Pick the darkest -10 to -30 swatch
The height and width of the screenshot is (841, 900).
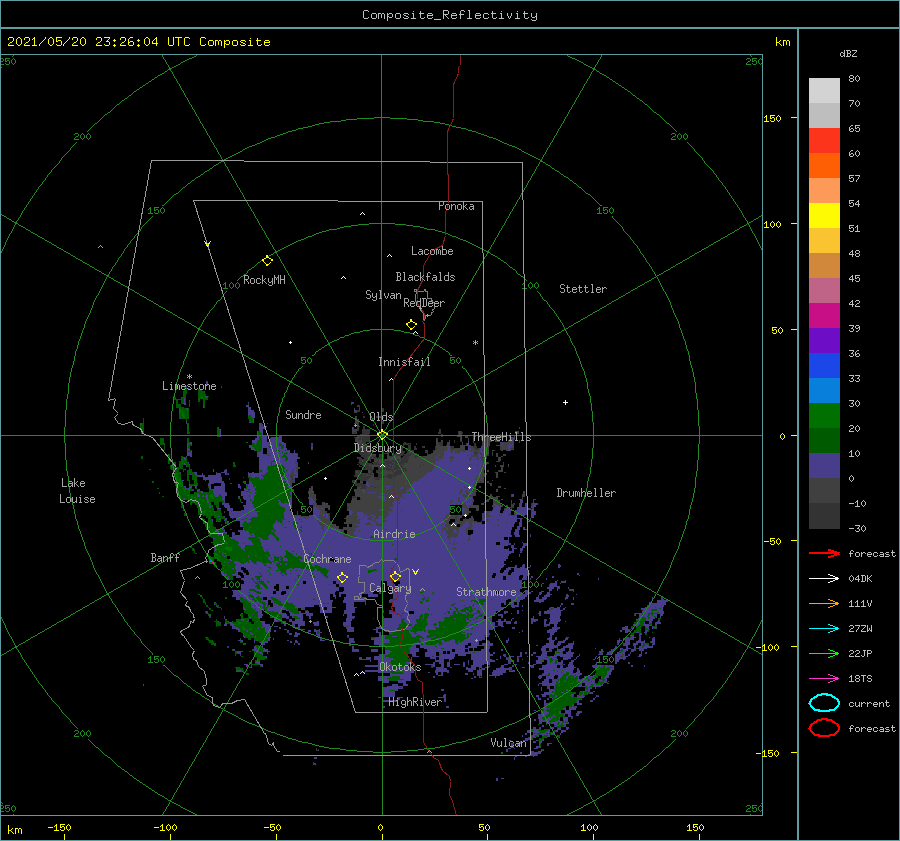(824, 516)
